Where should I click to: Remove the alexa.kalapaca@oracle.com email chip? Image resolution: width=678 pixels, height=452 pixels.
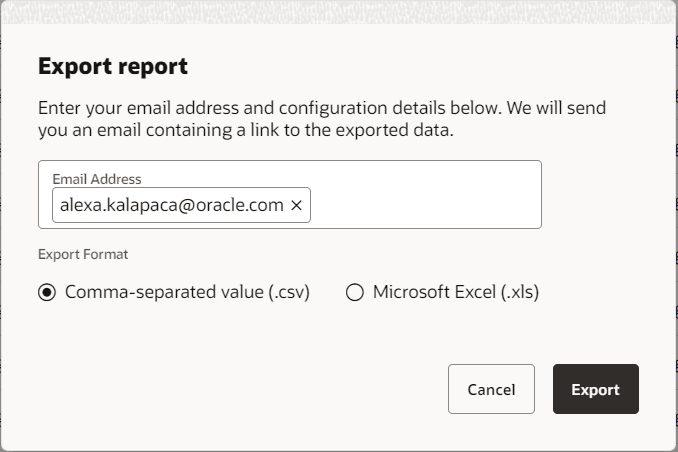point(296,205)
